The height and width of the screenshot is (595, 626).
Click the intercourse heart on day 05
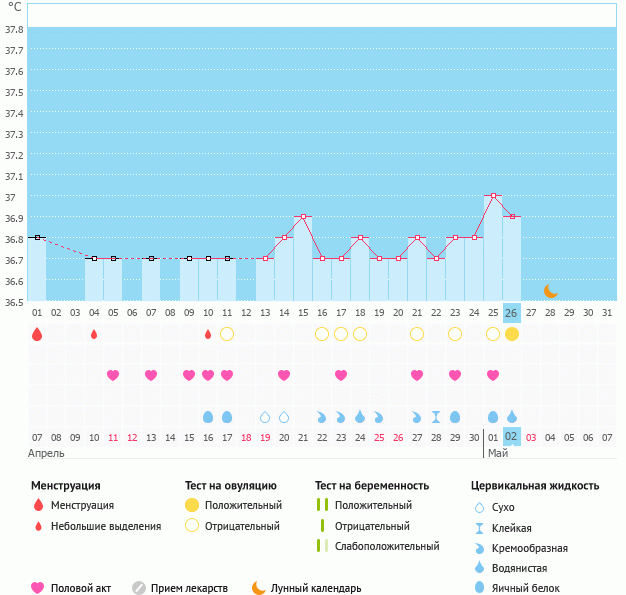(x=113, y=375)
